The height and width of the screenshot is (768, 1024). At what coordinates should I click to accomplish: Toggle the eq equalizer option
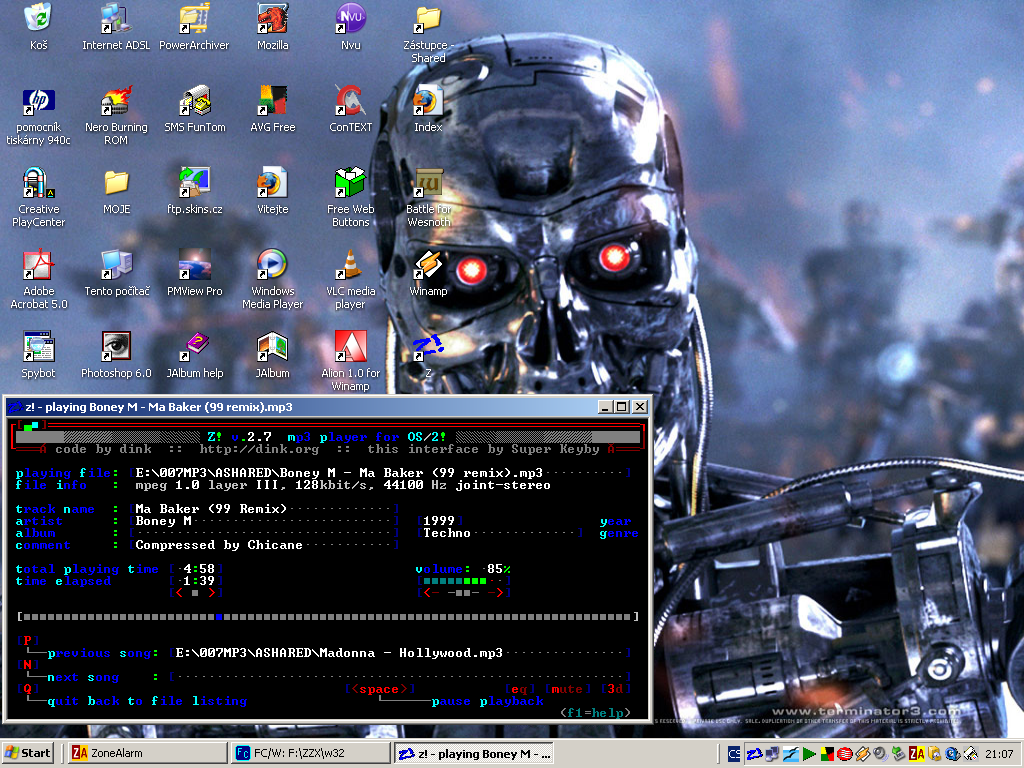pyautogui.click(x=521, y=689)
